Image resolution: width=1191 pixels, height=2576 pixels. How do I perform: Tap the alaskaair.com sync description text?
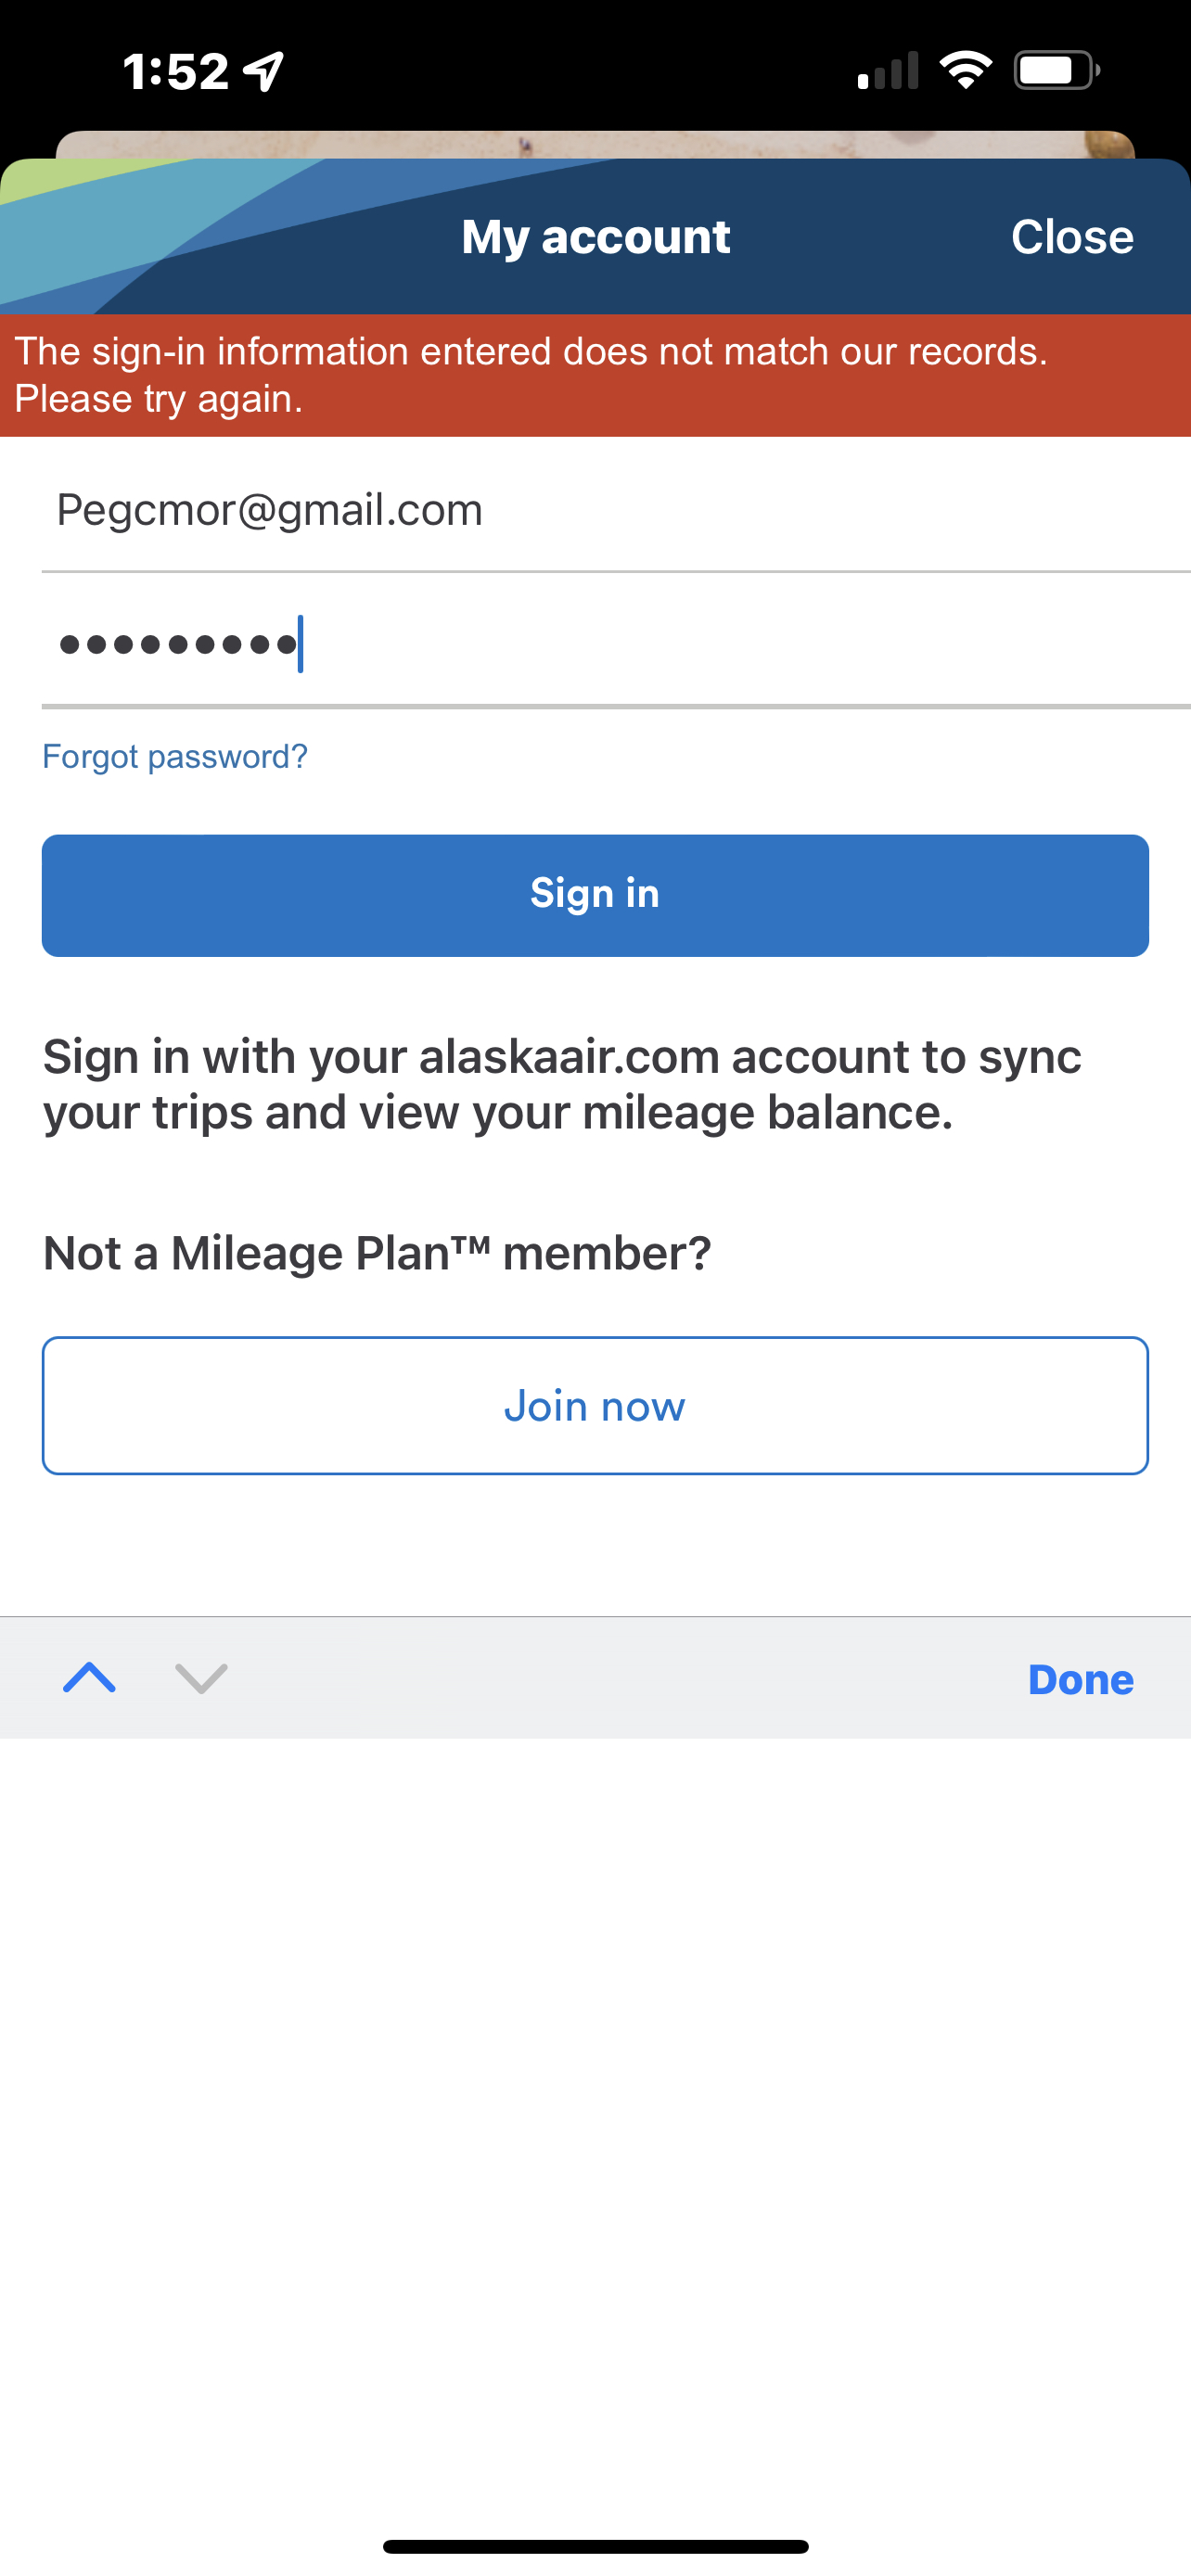562,1084
